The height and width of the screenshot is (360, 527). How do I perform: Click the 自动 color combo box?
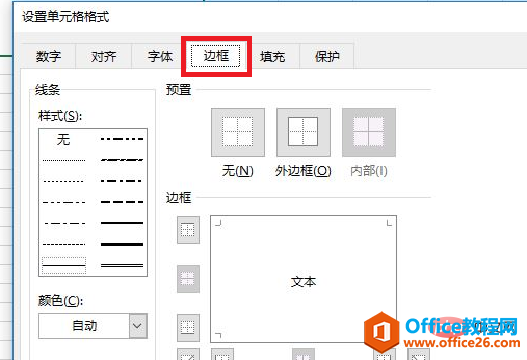(x=93, y=326)
